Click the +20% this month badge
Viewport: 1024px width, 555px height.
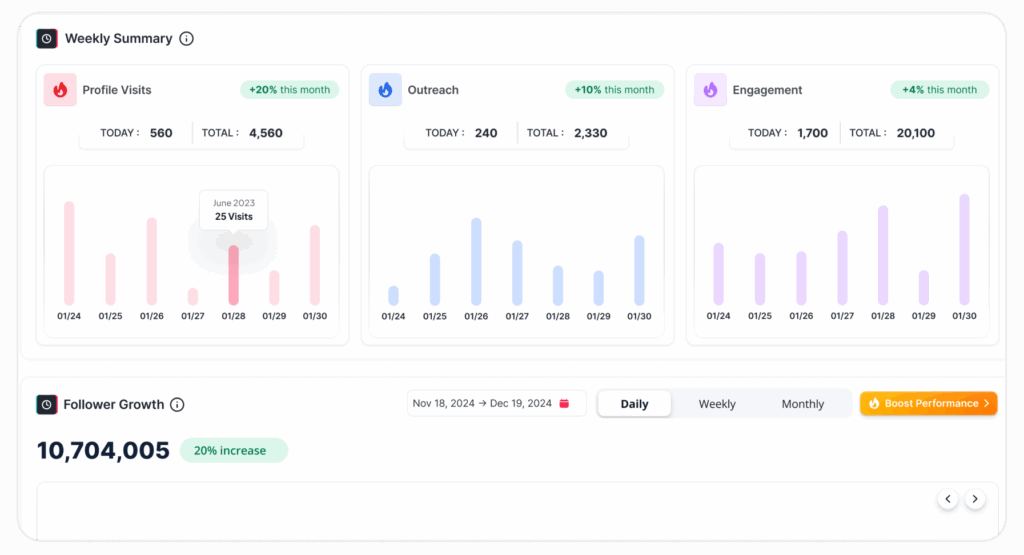pyautogui.click(x=289, y=90)
